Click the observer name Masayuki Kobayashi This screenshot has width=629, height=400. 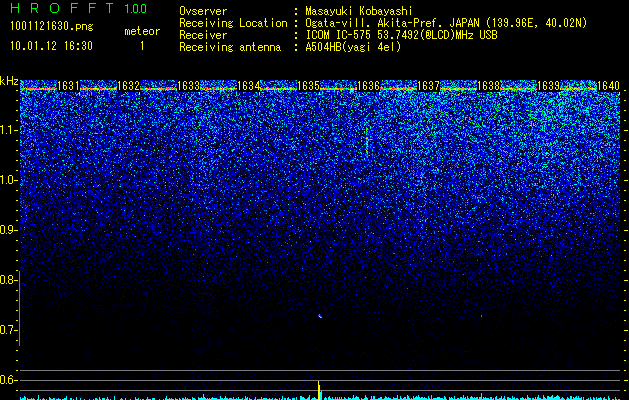coord(358,11)
